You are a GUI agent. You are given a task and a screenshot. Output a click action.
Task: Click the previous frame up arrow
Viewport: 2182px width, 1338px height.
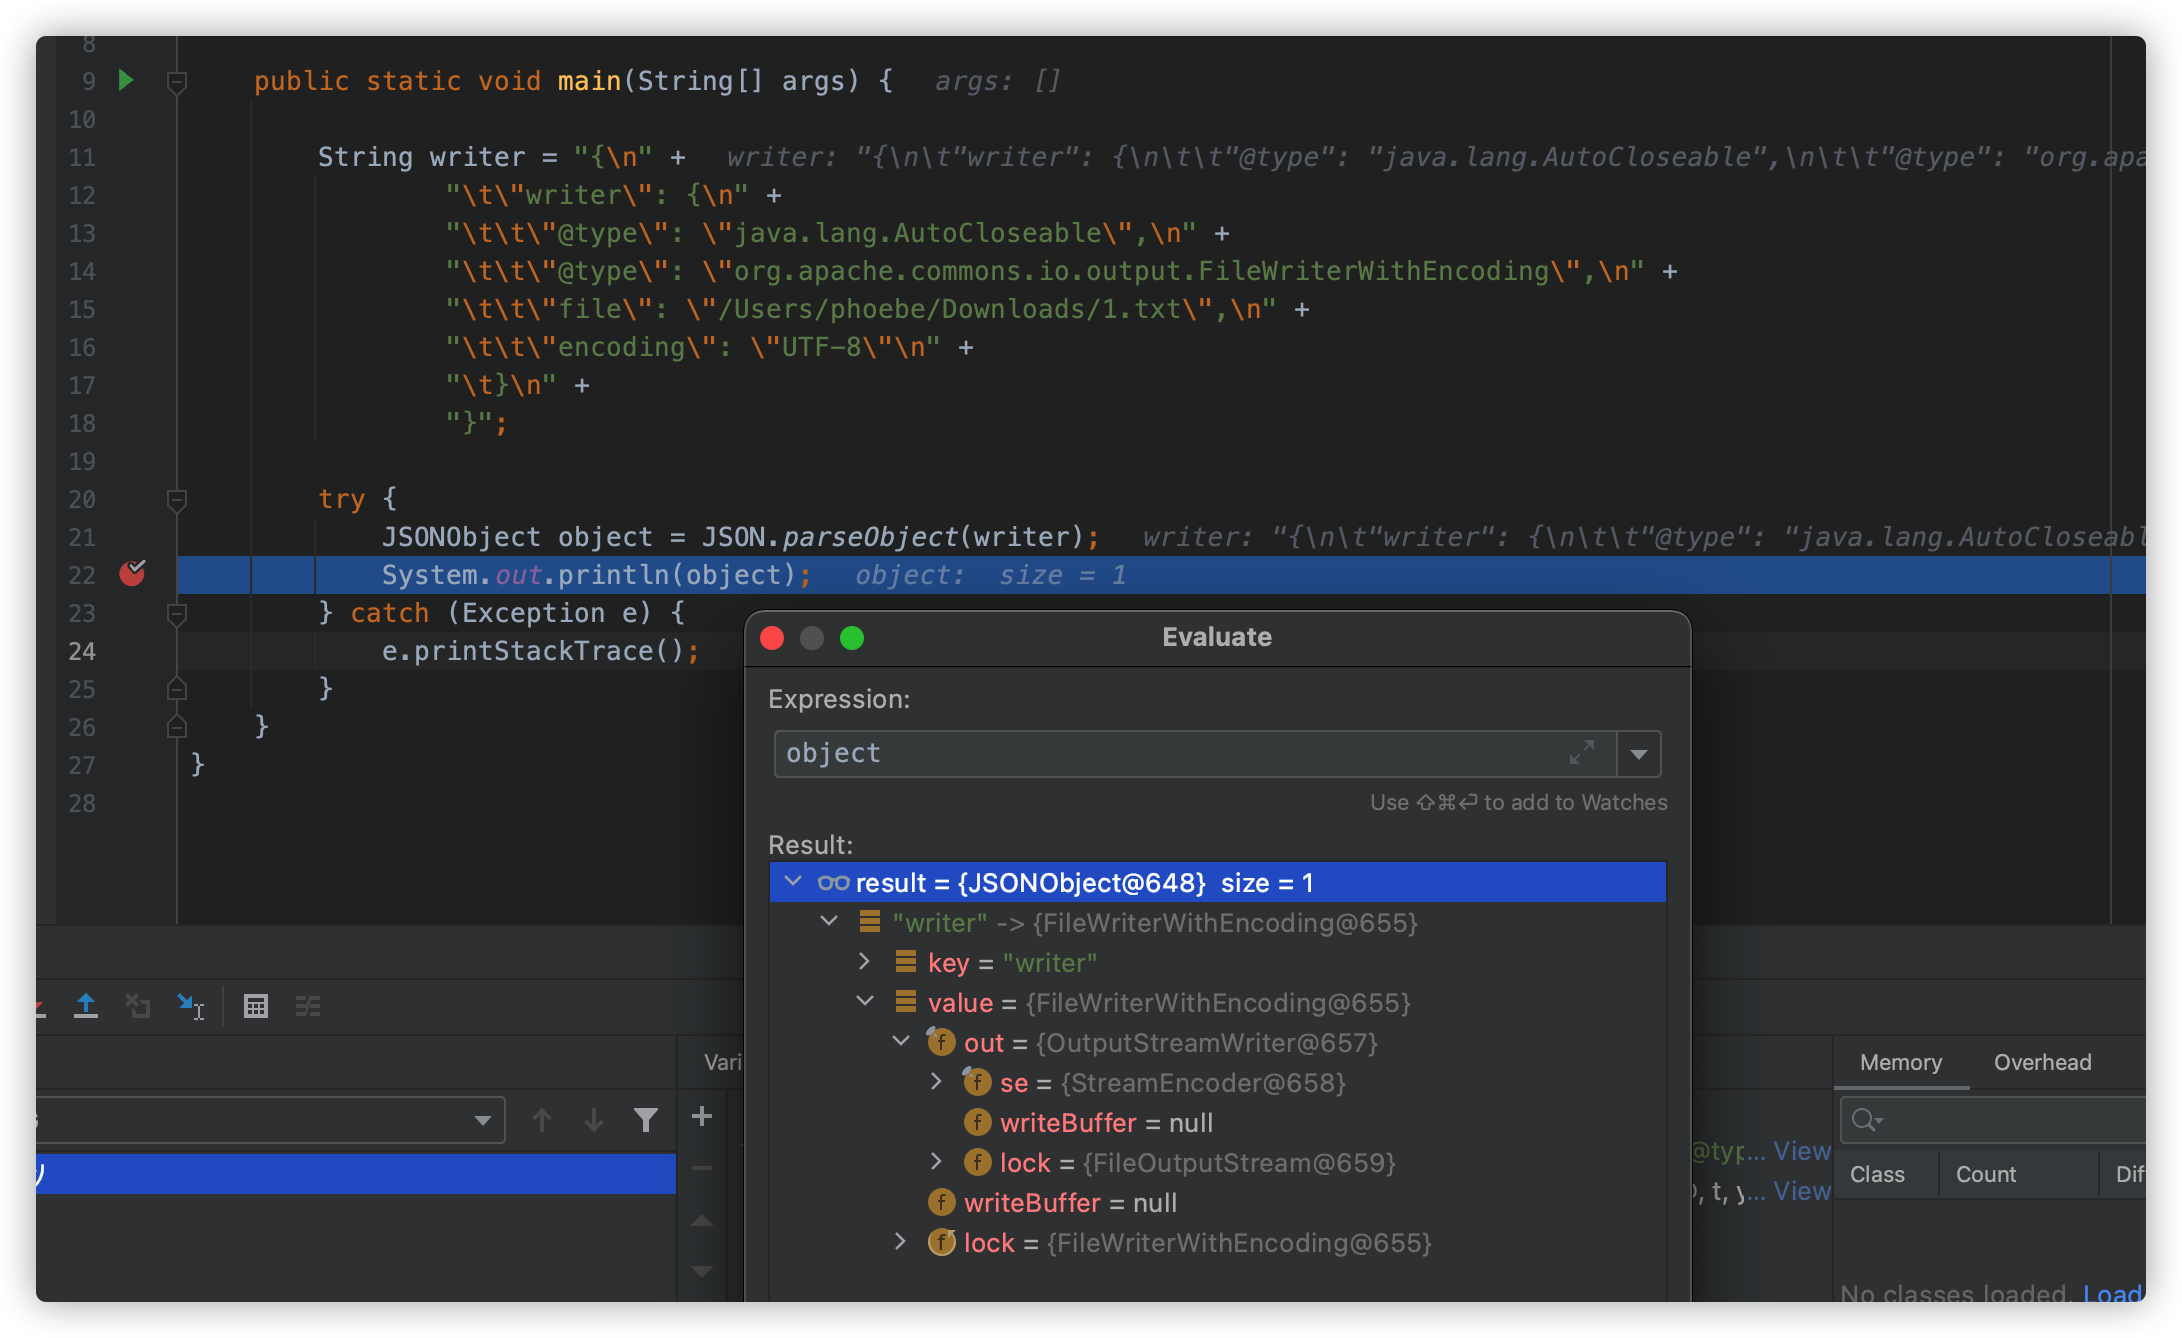[x=542, y=1120]
